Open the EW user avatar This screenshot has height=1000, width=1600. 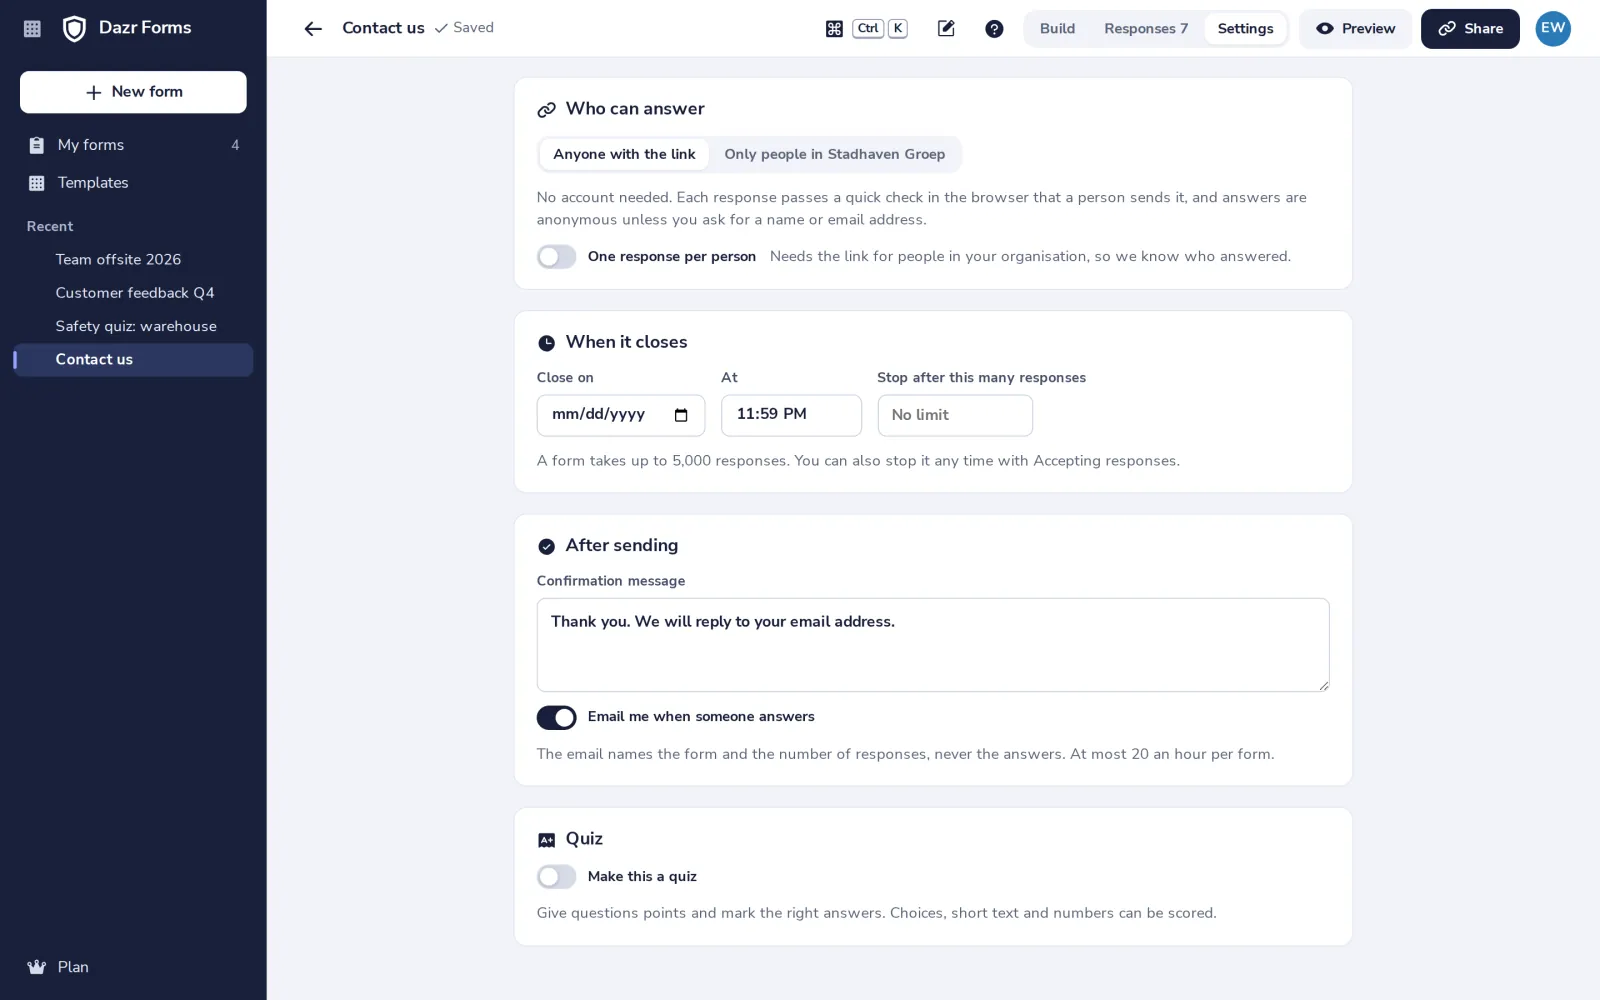(x=1553, y=28)
